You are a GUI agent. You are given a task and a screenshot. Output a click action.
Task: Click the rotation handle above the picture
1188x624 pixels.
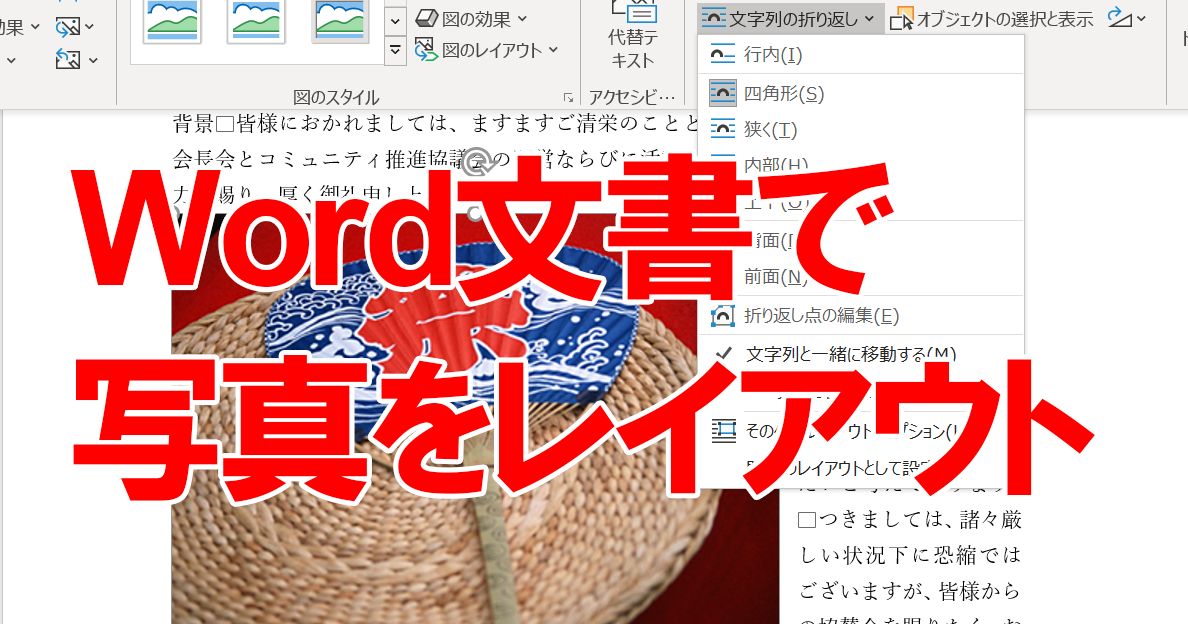(x=477, y=161)
